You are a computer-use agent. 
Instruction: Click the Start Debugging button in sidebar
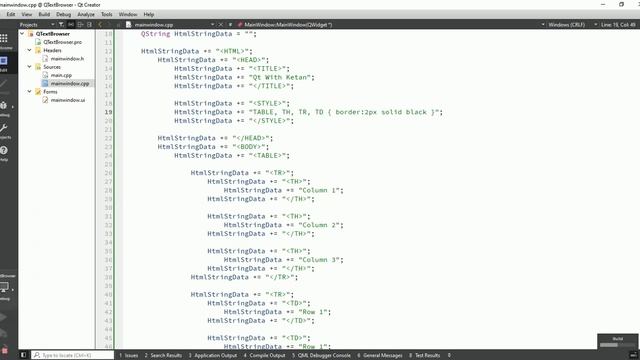click(x=4, y=334)
